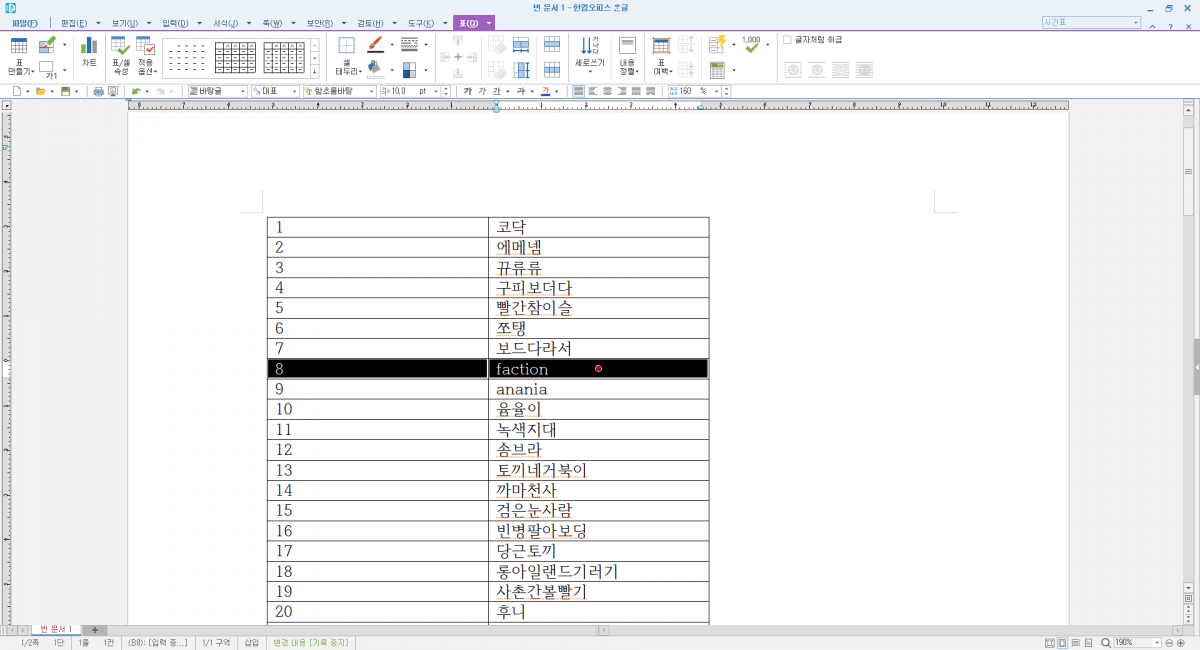
Task: Open the font color 가 dropdown arrow
Action: click(x=558, y=91)
